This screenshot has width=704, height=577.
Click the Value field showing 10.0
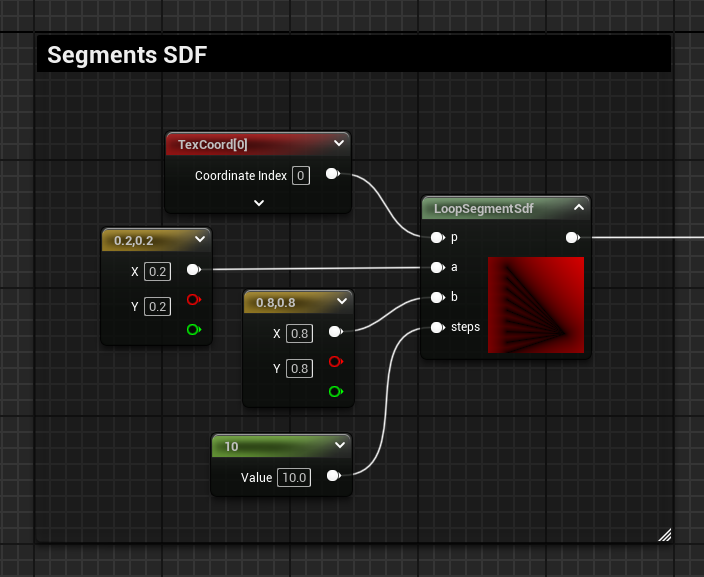(293, 478)
